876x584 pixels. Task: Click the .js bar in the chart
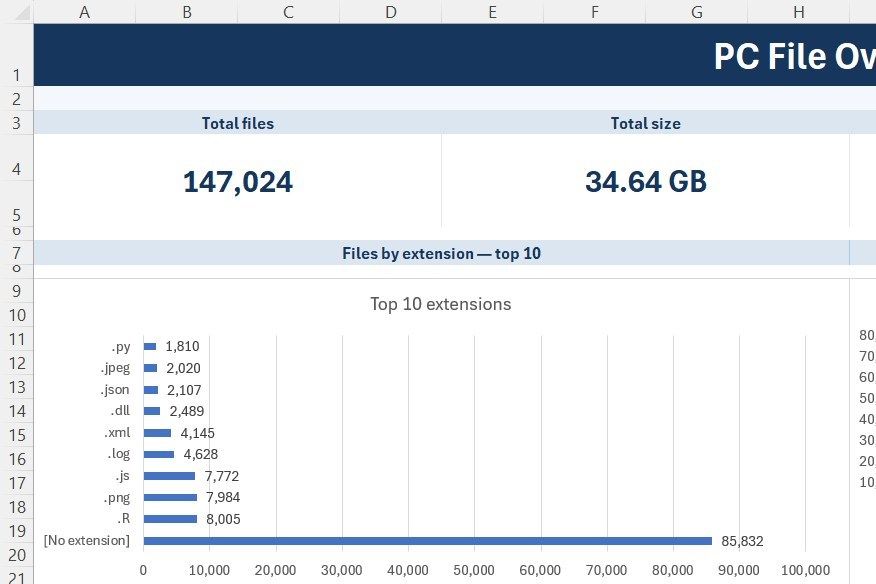tap(169, 476)
